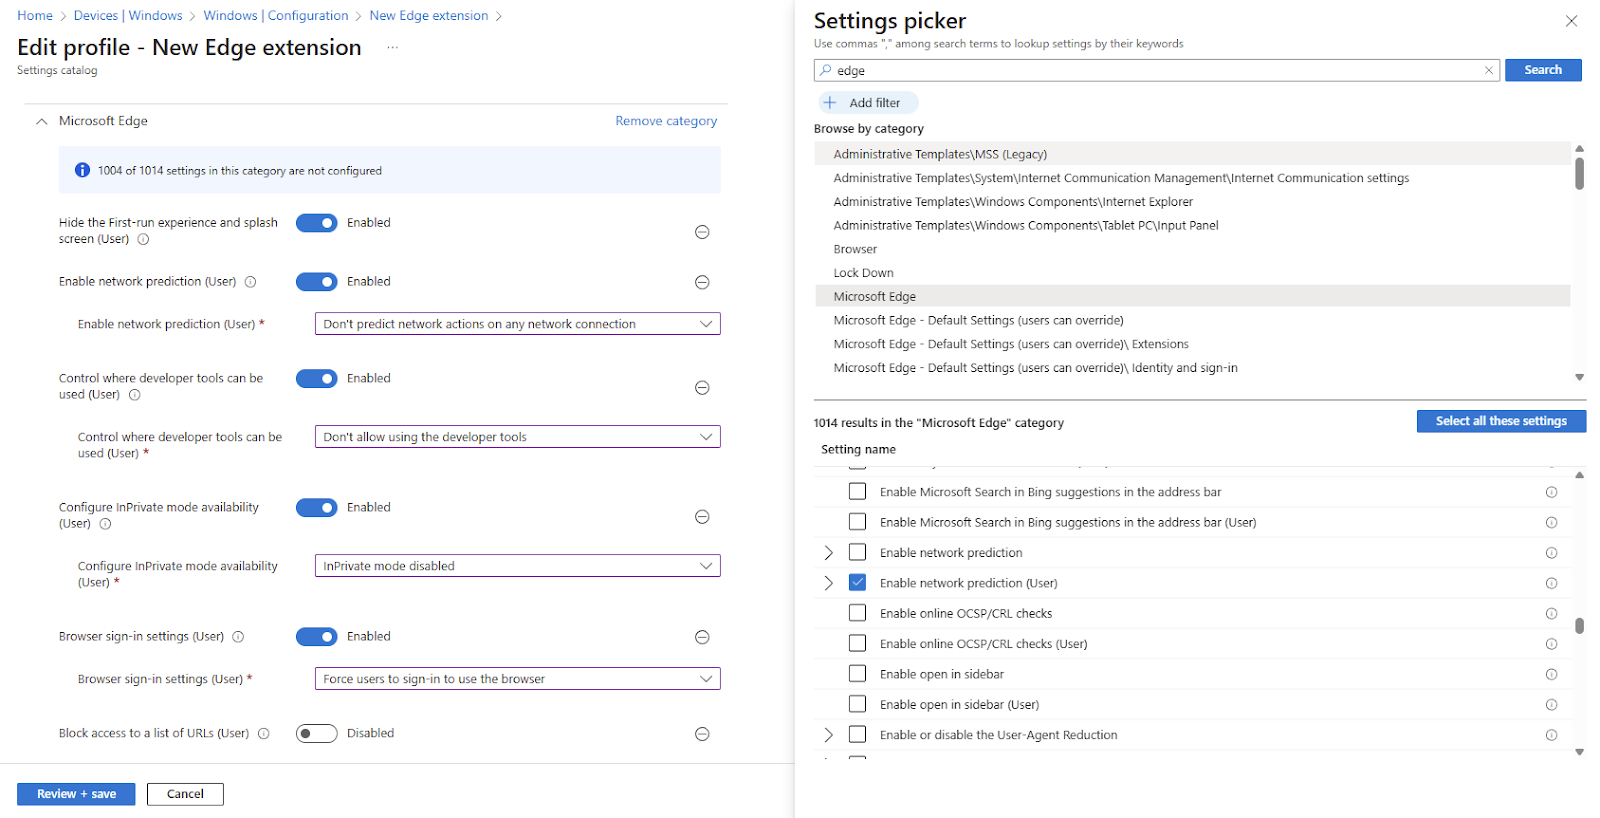Remove the Block access to URLs setting
The width and height of the screenshot is (1600, 818).
[x=702, y=734]
